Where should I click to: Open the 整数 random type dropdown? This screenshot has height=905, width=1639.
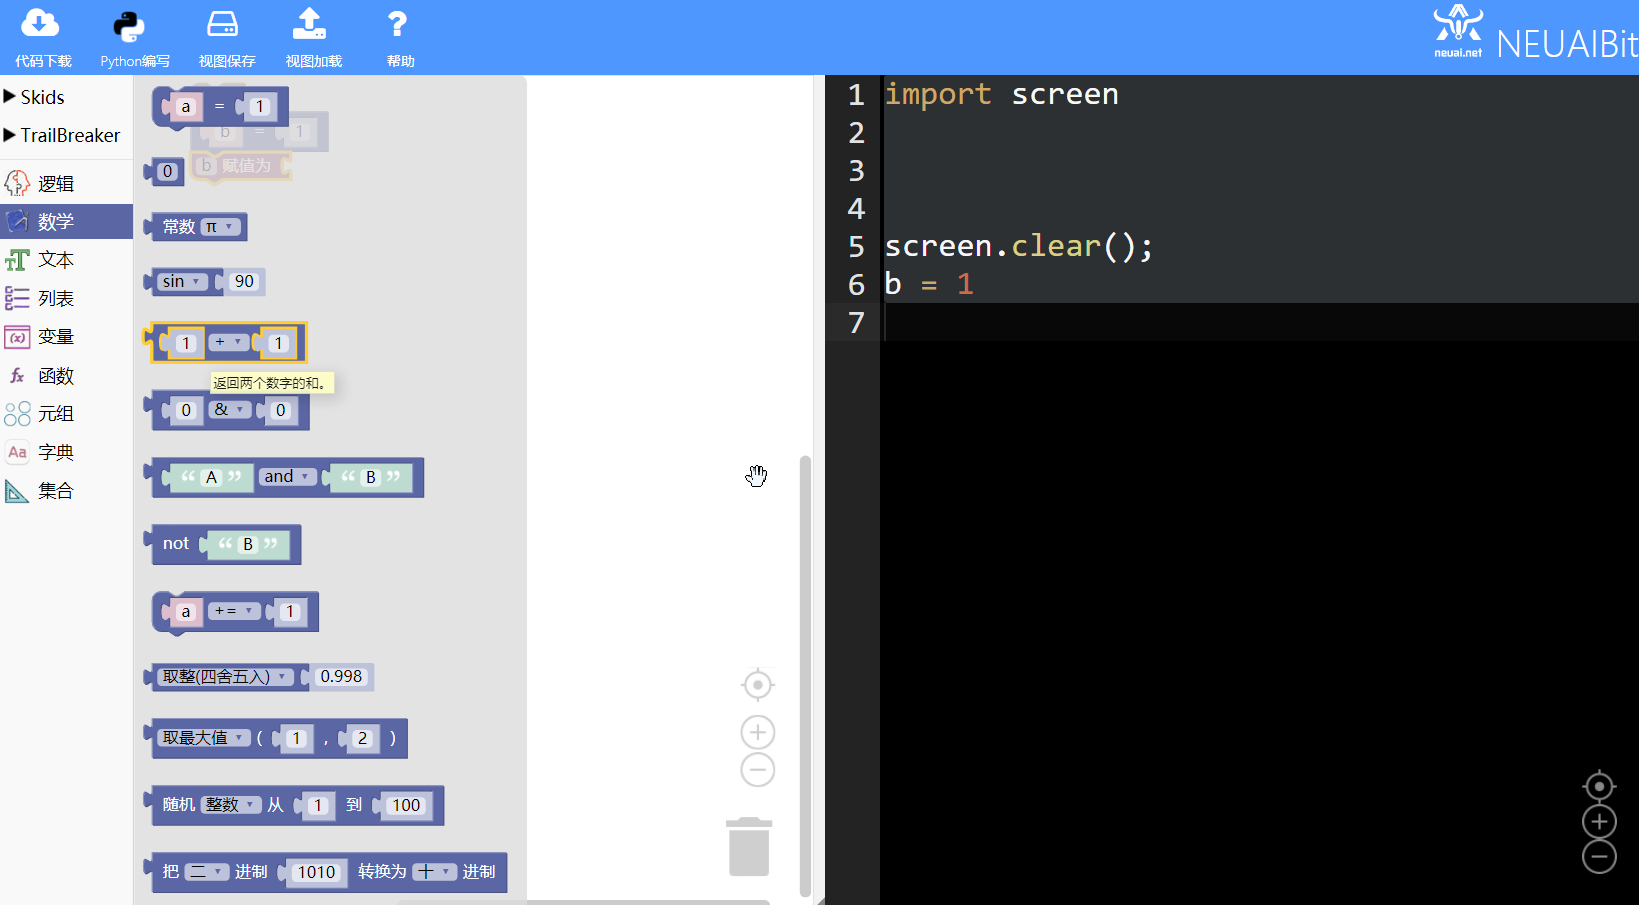[x=231, y=805]
